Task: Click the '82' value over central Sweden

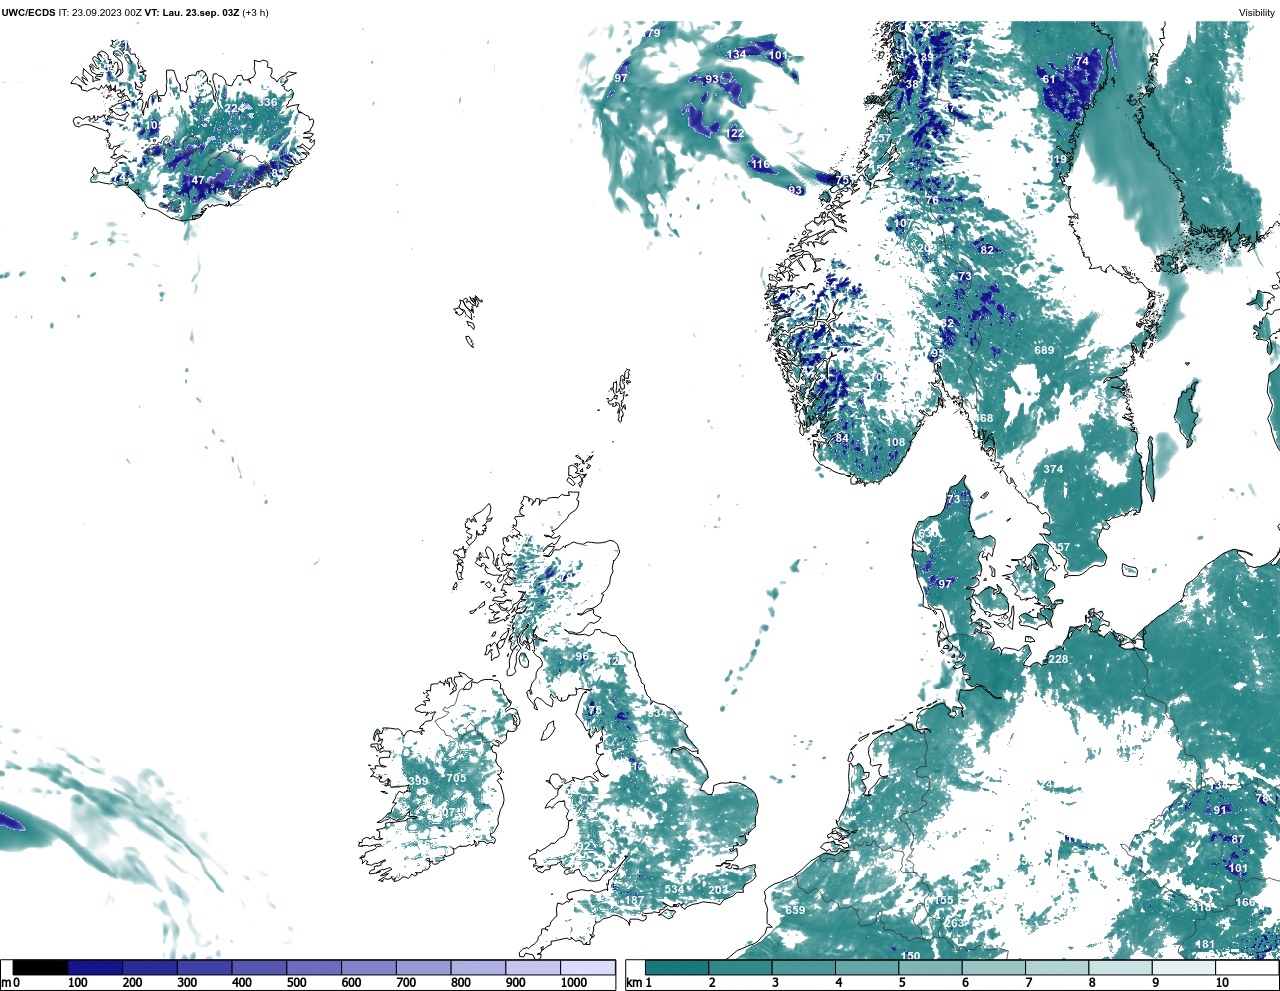Action: pos(987,251)
